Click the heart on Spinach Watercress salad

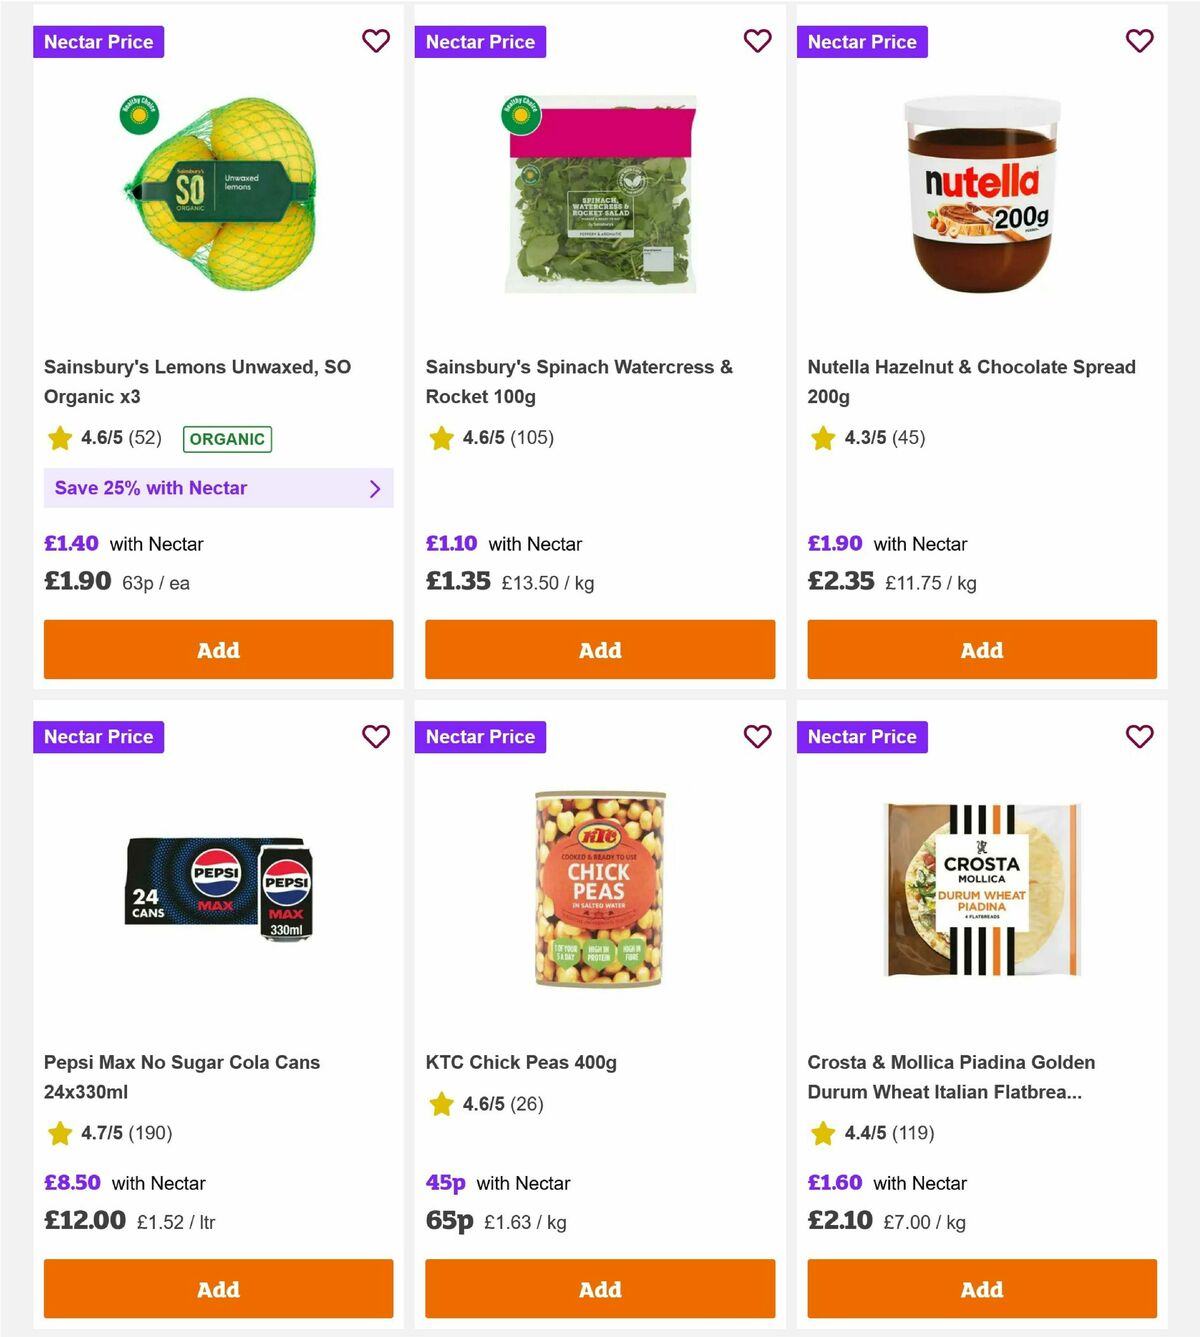(x=758, y=41)
